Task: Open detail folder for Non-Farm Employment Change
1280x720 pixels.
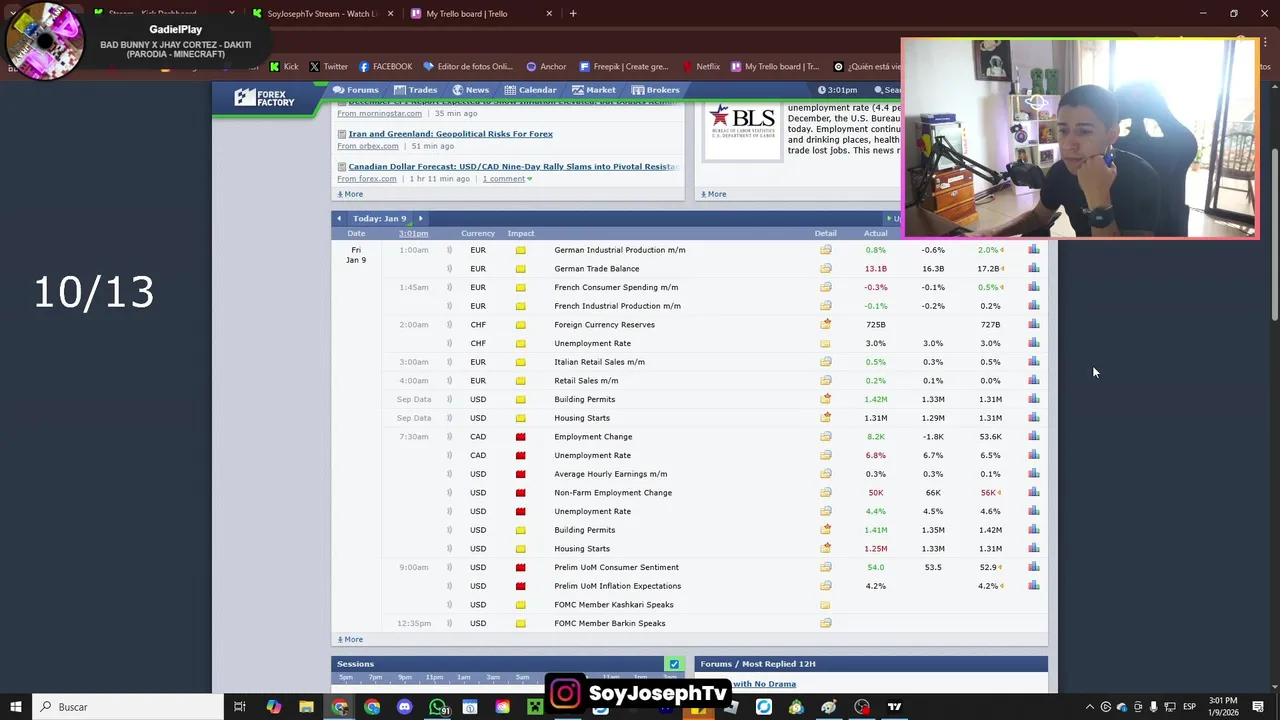Action: pyautogui.click(x=825, y=493)
